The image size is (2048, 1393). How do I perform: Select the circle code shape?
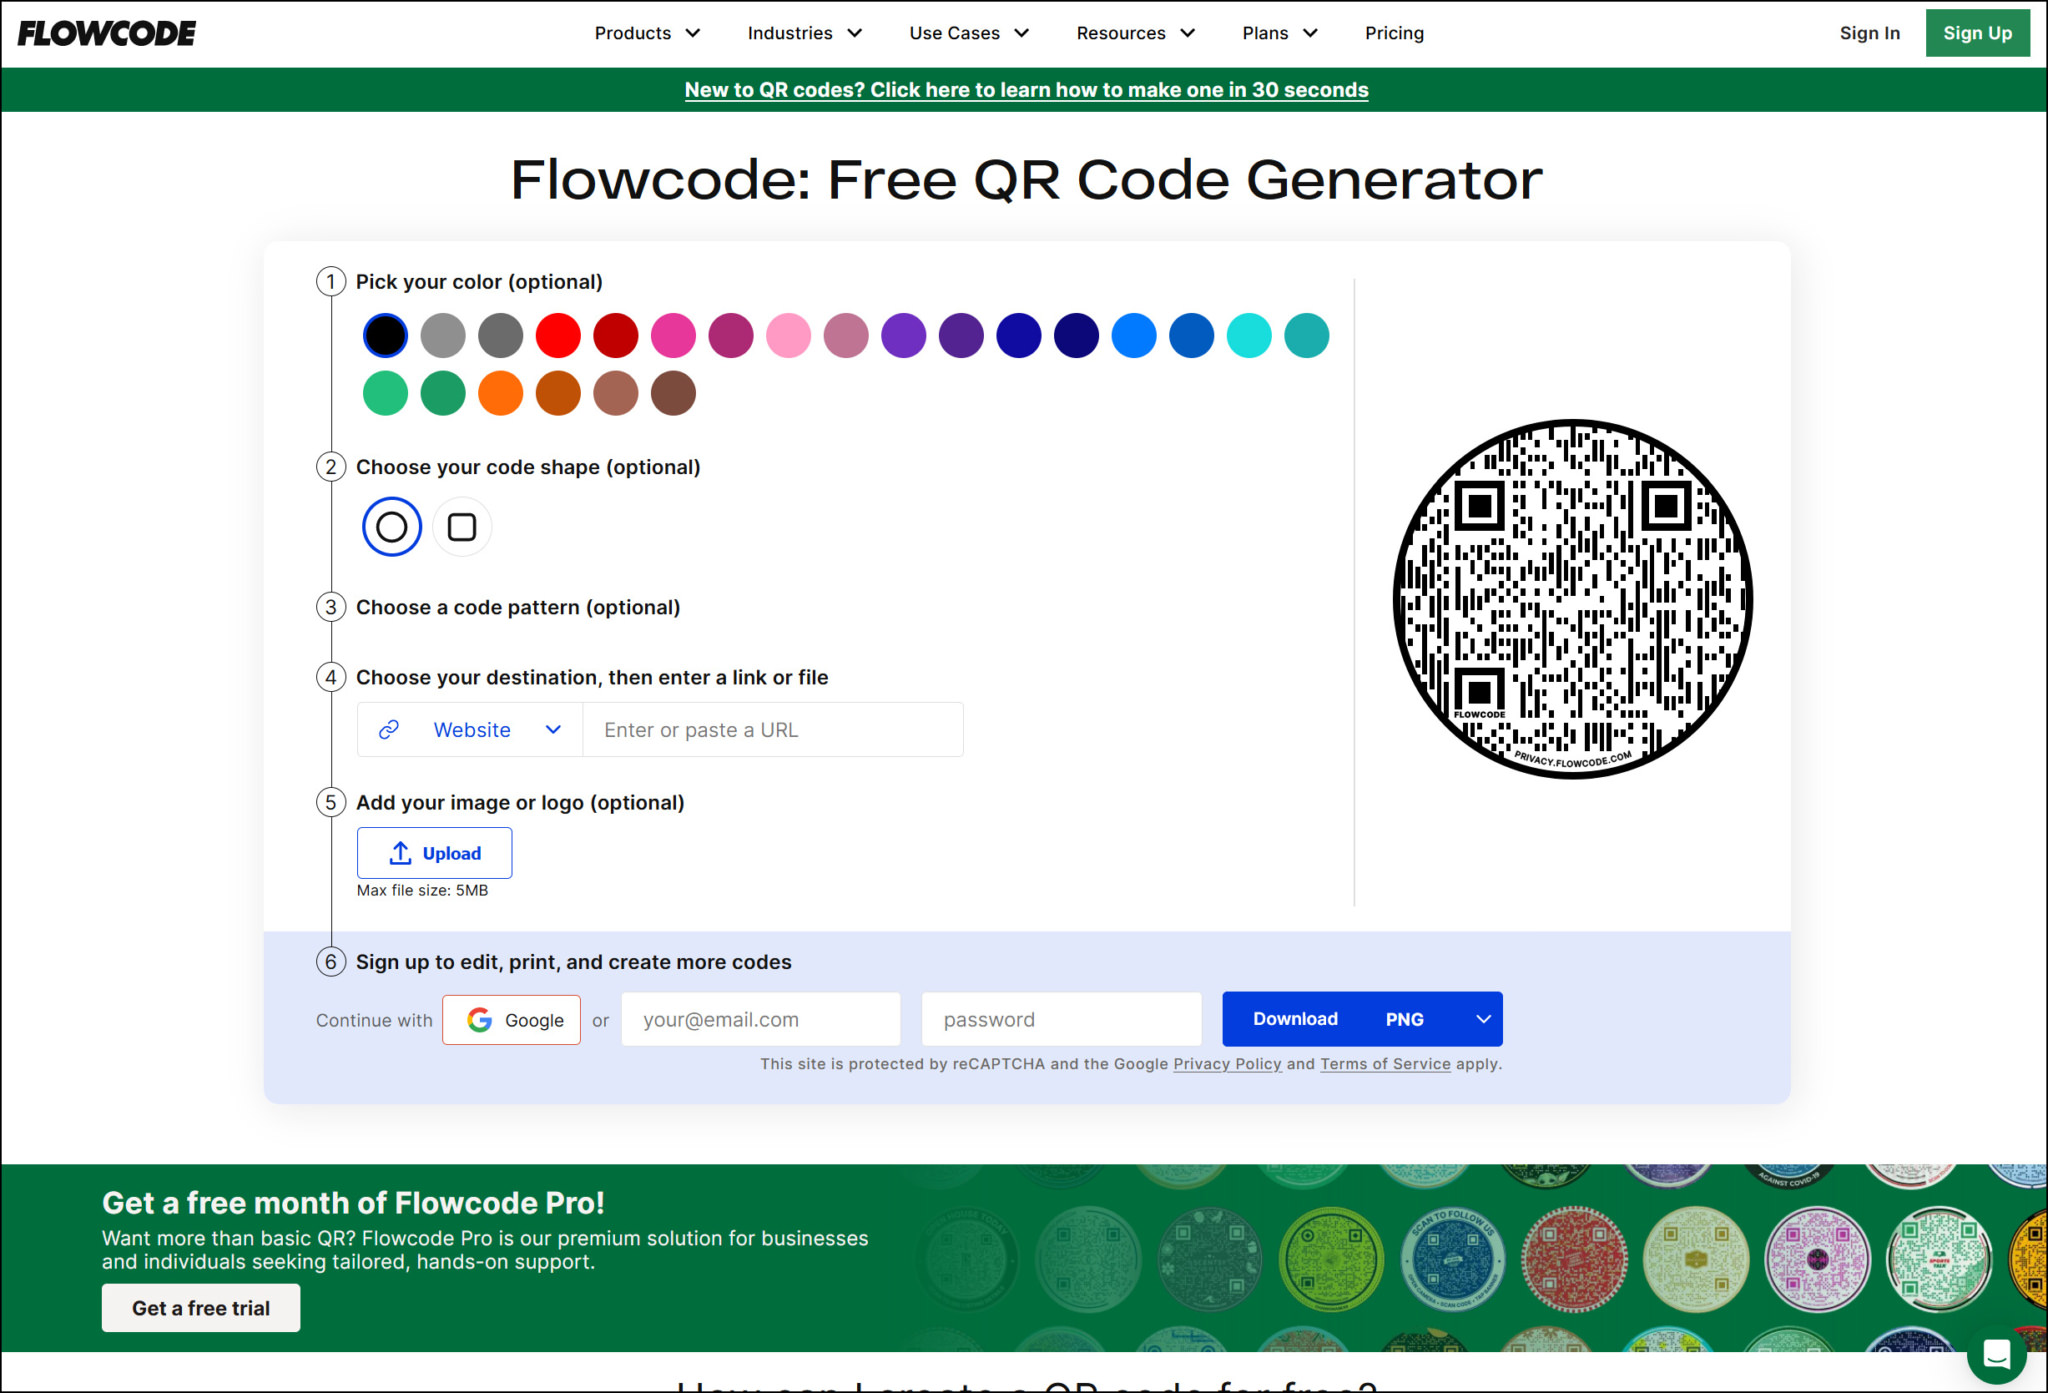point(392,527)
